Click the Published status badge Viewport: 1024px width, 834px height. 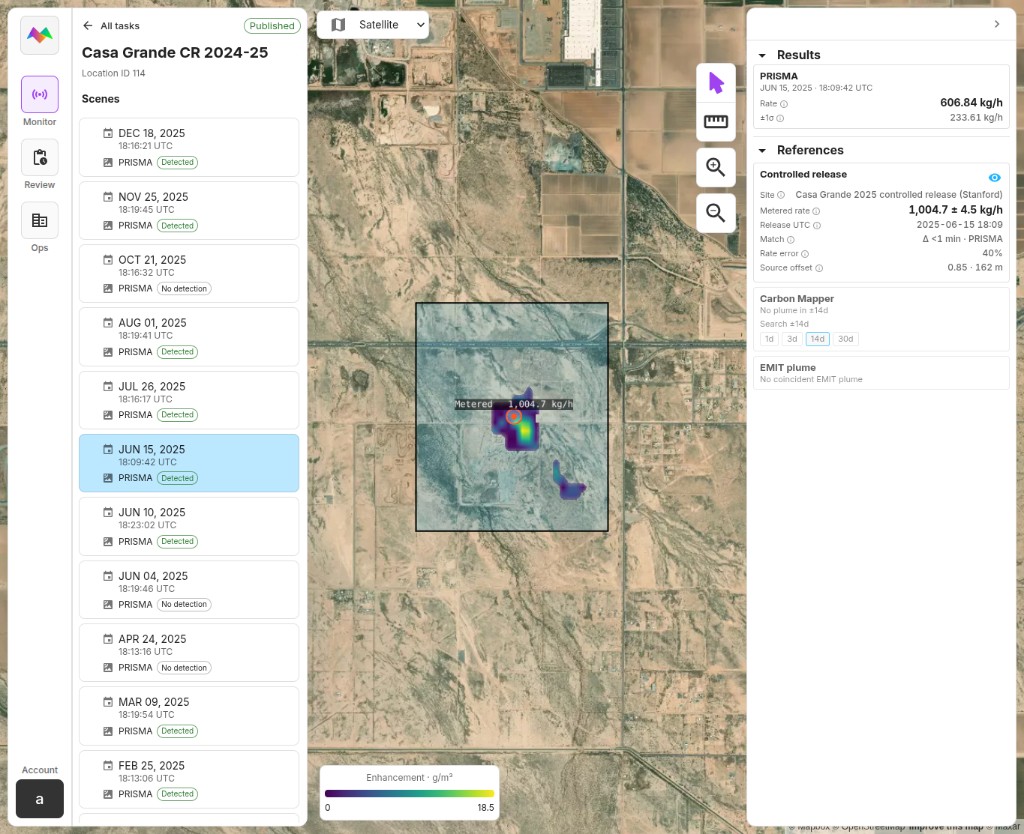[x=272, y=25]
